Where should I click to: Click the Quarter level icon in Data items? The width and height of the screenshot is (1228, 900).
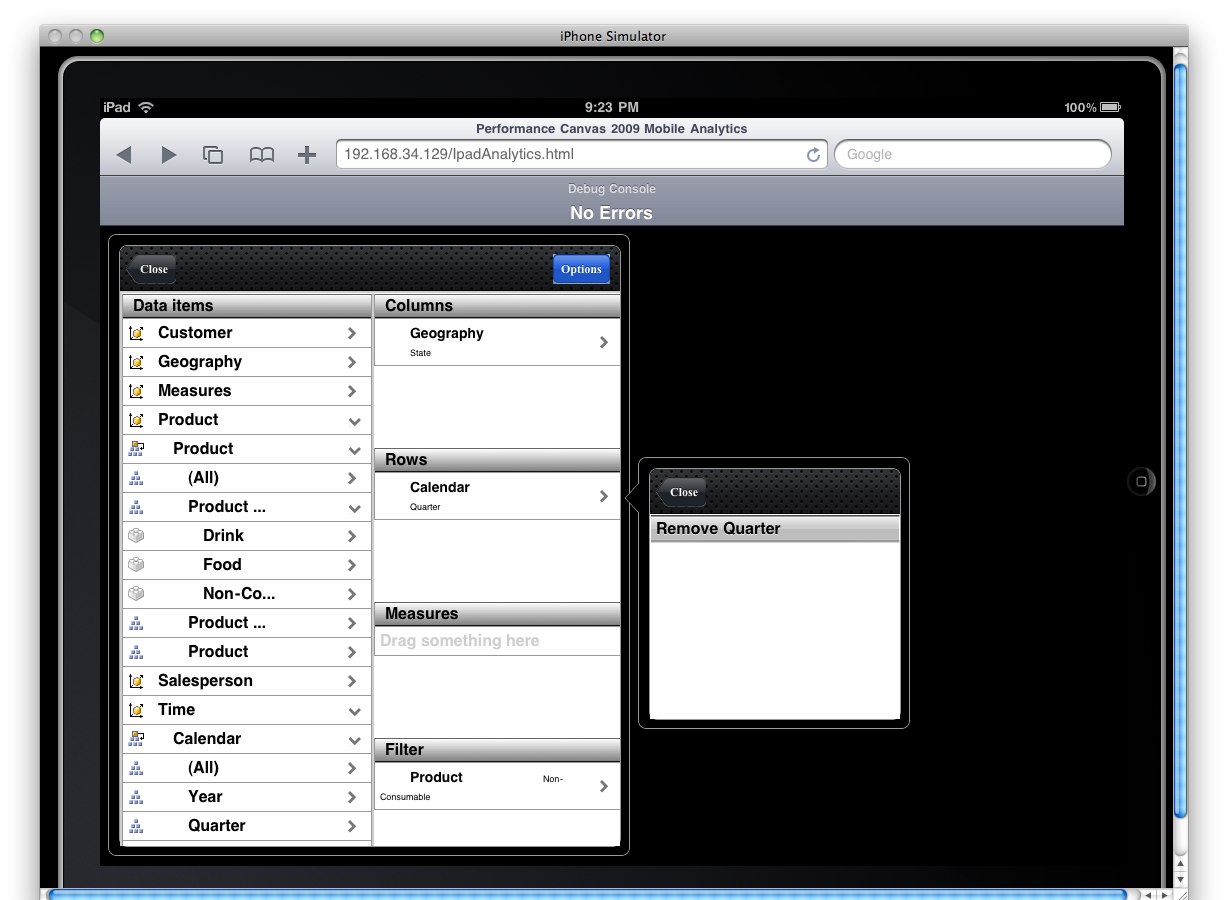(x=136, y=826)
